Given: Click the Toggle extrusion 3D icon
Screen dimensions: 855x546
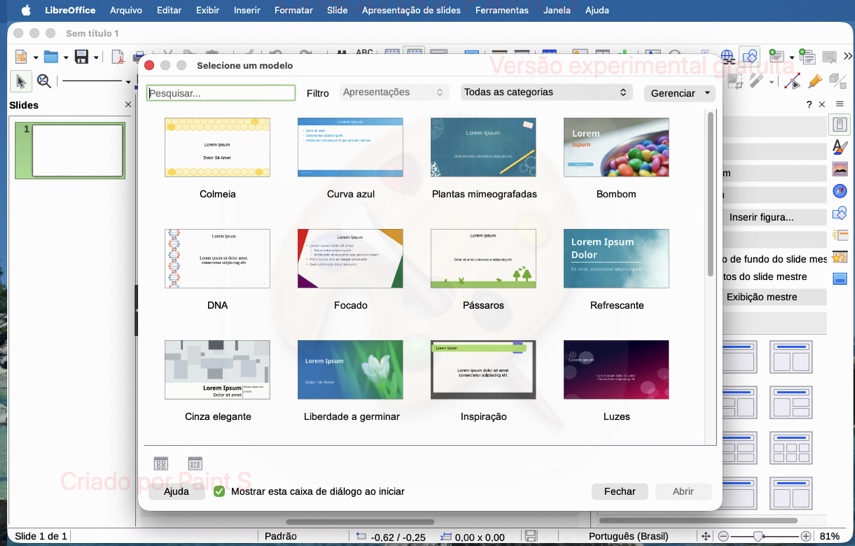Looking at the screenshot, I should [x=838, y=81].
